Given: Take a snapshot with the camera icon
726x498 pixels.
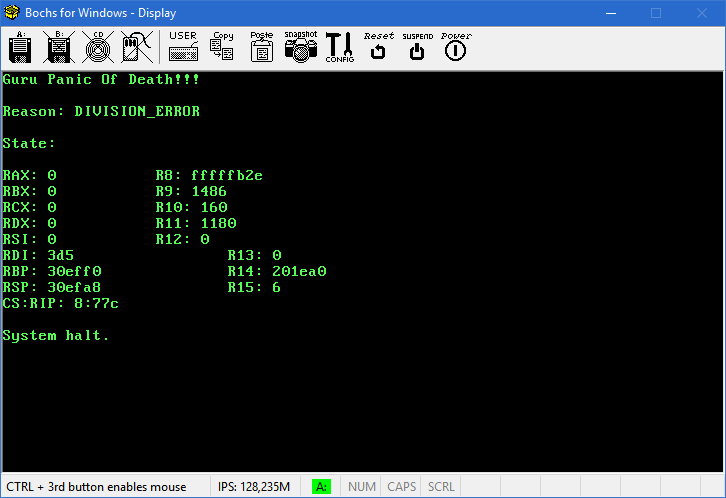Looking at the screenshot, I should click(x=301, y=46).
